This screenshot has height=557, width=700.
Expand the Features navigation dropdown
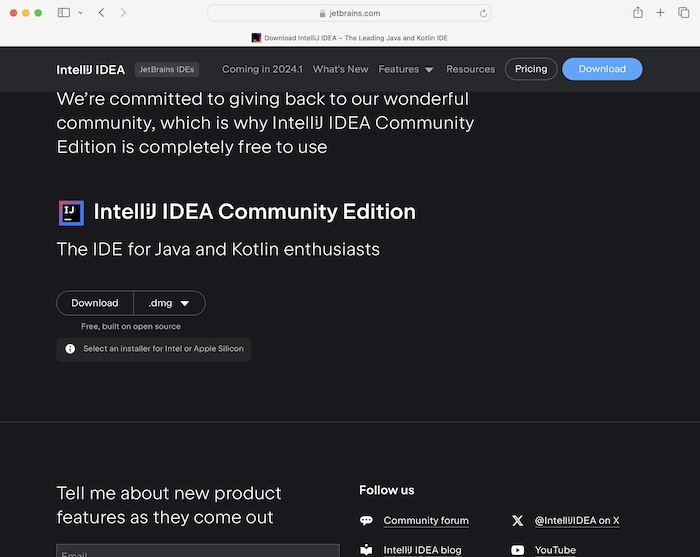point(406,69)
